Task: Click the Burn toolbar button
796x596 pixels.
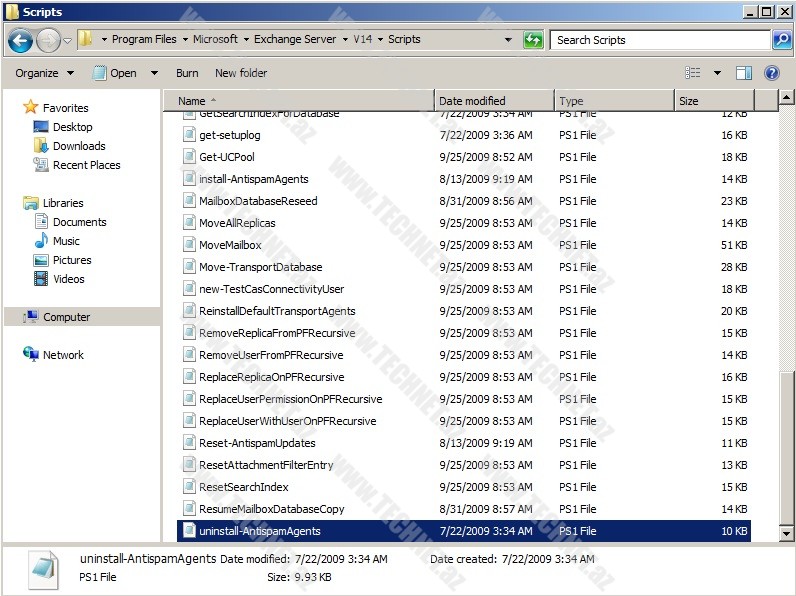Action: point(187,73)
